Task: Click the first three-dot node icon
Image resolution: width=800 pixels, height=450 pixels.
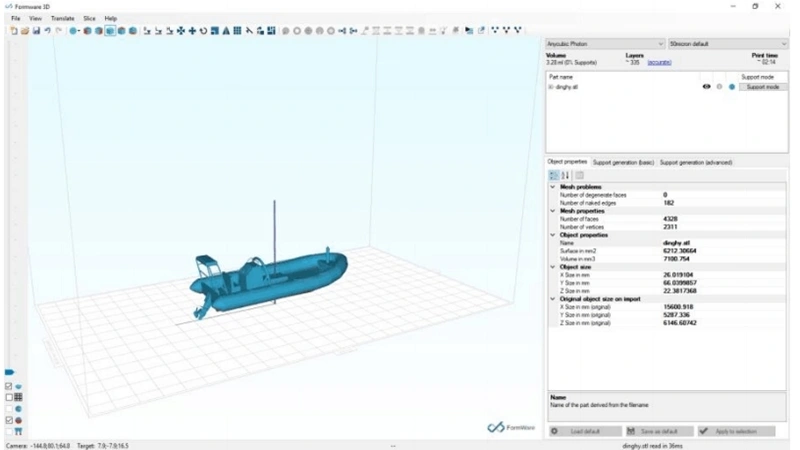Action: (x=495, y=31)
